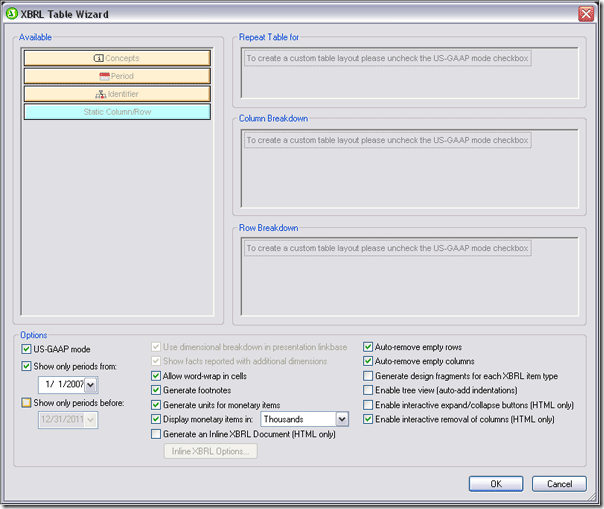This screenshot has height=509, width=604.
Task: Select the Period item with calendar icon
Action: click(117, 76)
